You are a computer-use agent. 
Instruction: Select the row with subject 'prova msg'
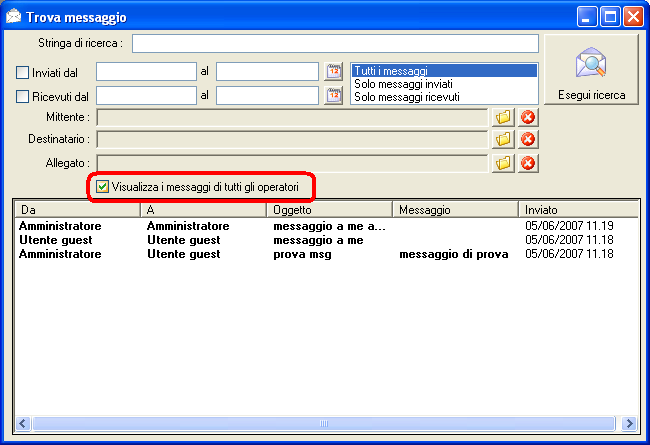[327, 254]
